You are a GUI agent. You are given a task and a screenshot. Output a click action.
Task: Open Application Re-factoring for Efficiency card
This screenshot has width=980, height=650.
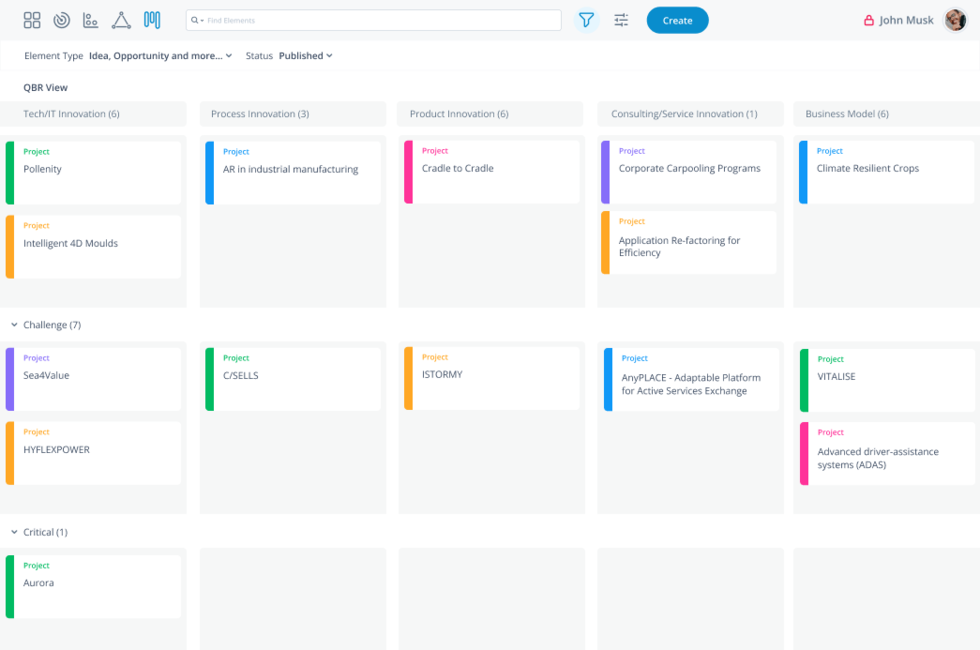click(689, 242)
